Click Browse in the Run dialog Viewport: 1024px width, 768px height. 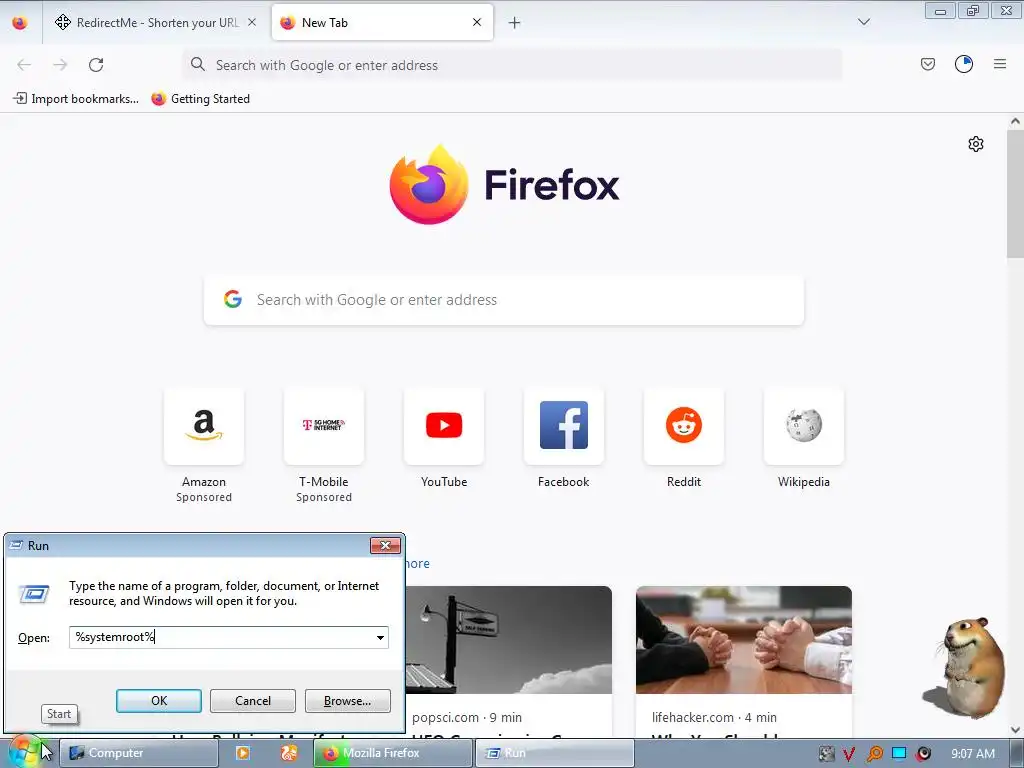click(x=347, y=701)
